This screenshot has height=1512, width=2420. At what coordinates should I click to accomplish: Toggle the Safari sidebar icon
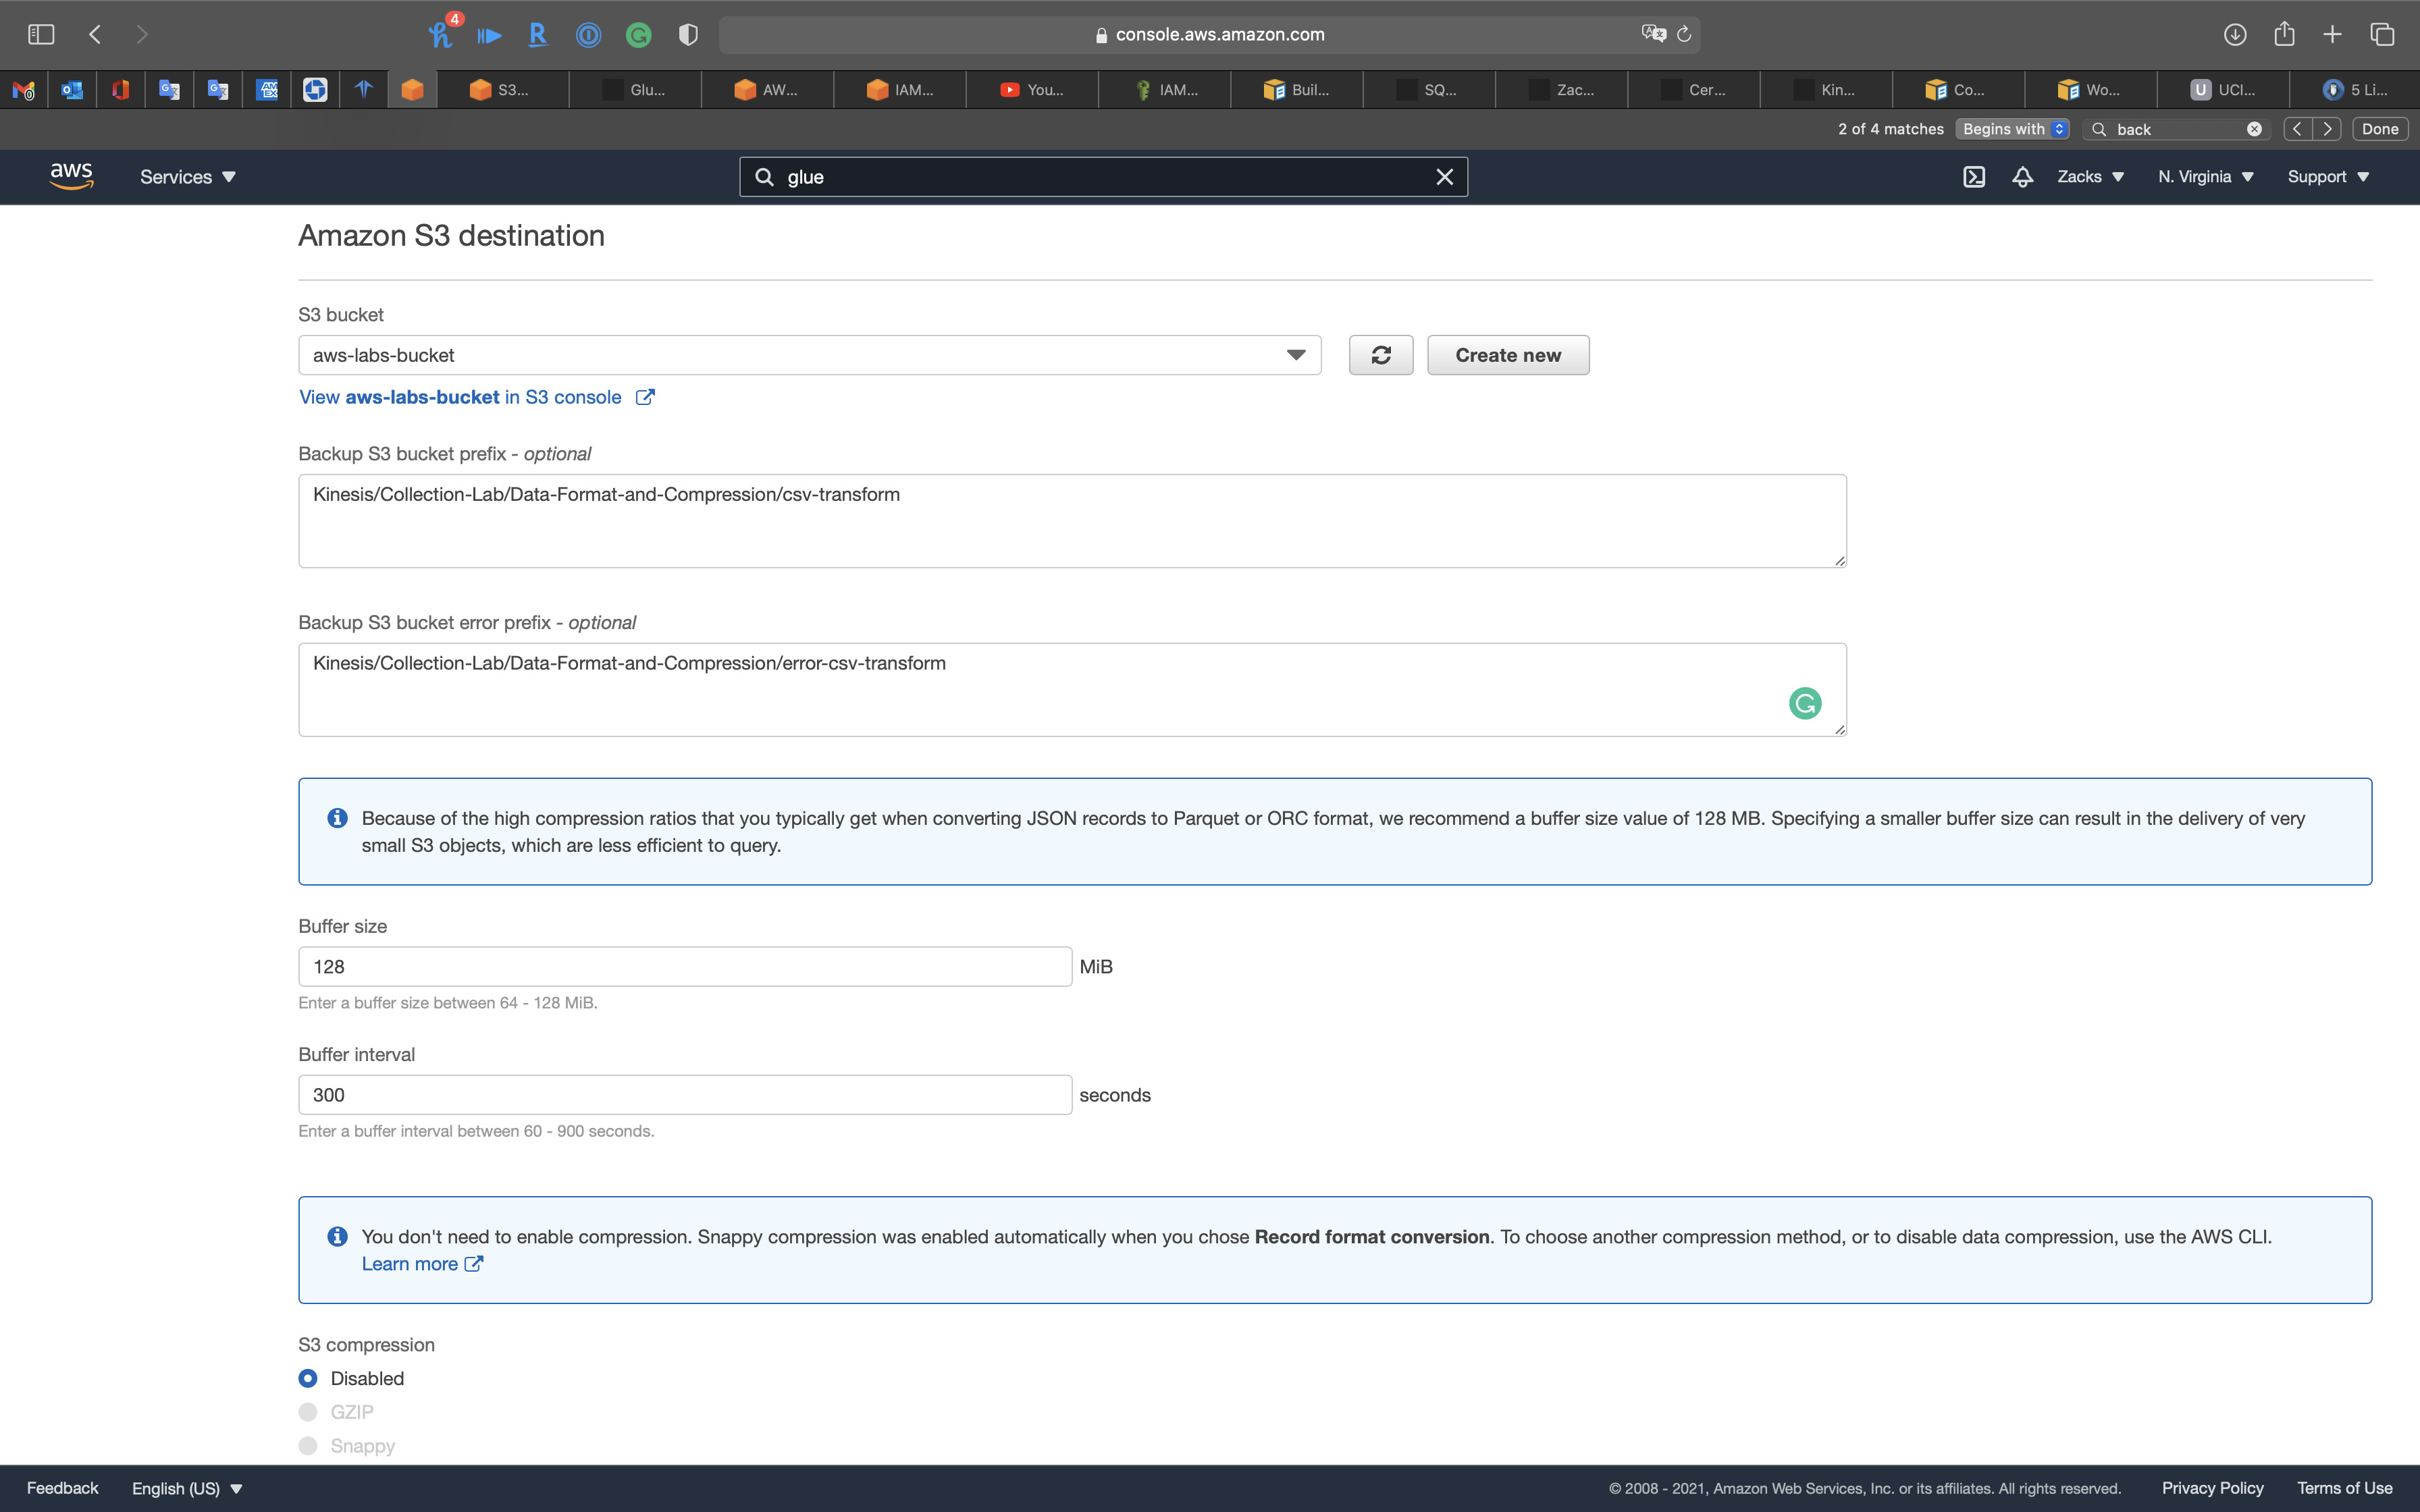41,34
